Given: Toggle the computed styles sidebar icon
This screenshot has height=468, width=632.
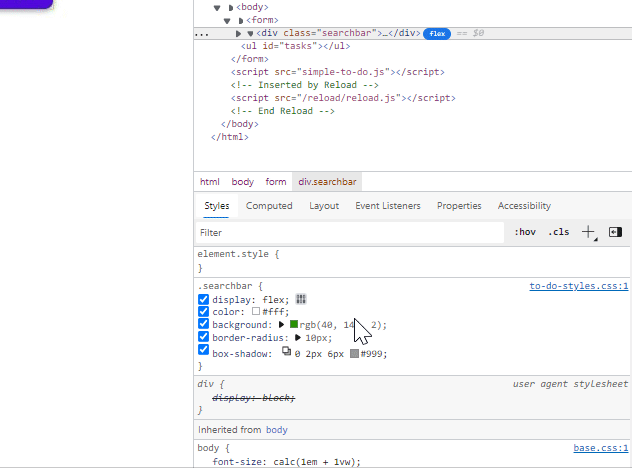Looking at the screenshot, I should pos(615,232).
